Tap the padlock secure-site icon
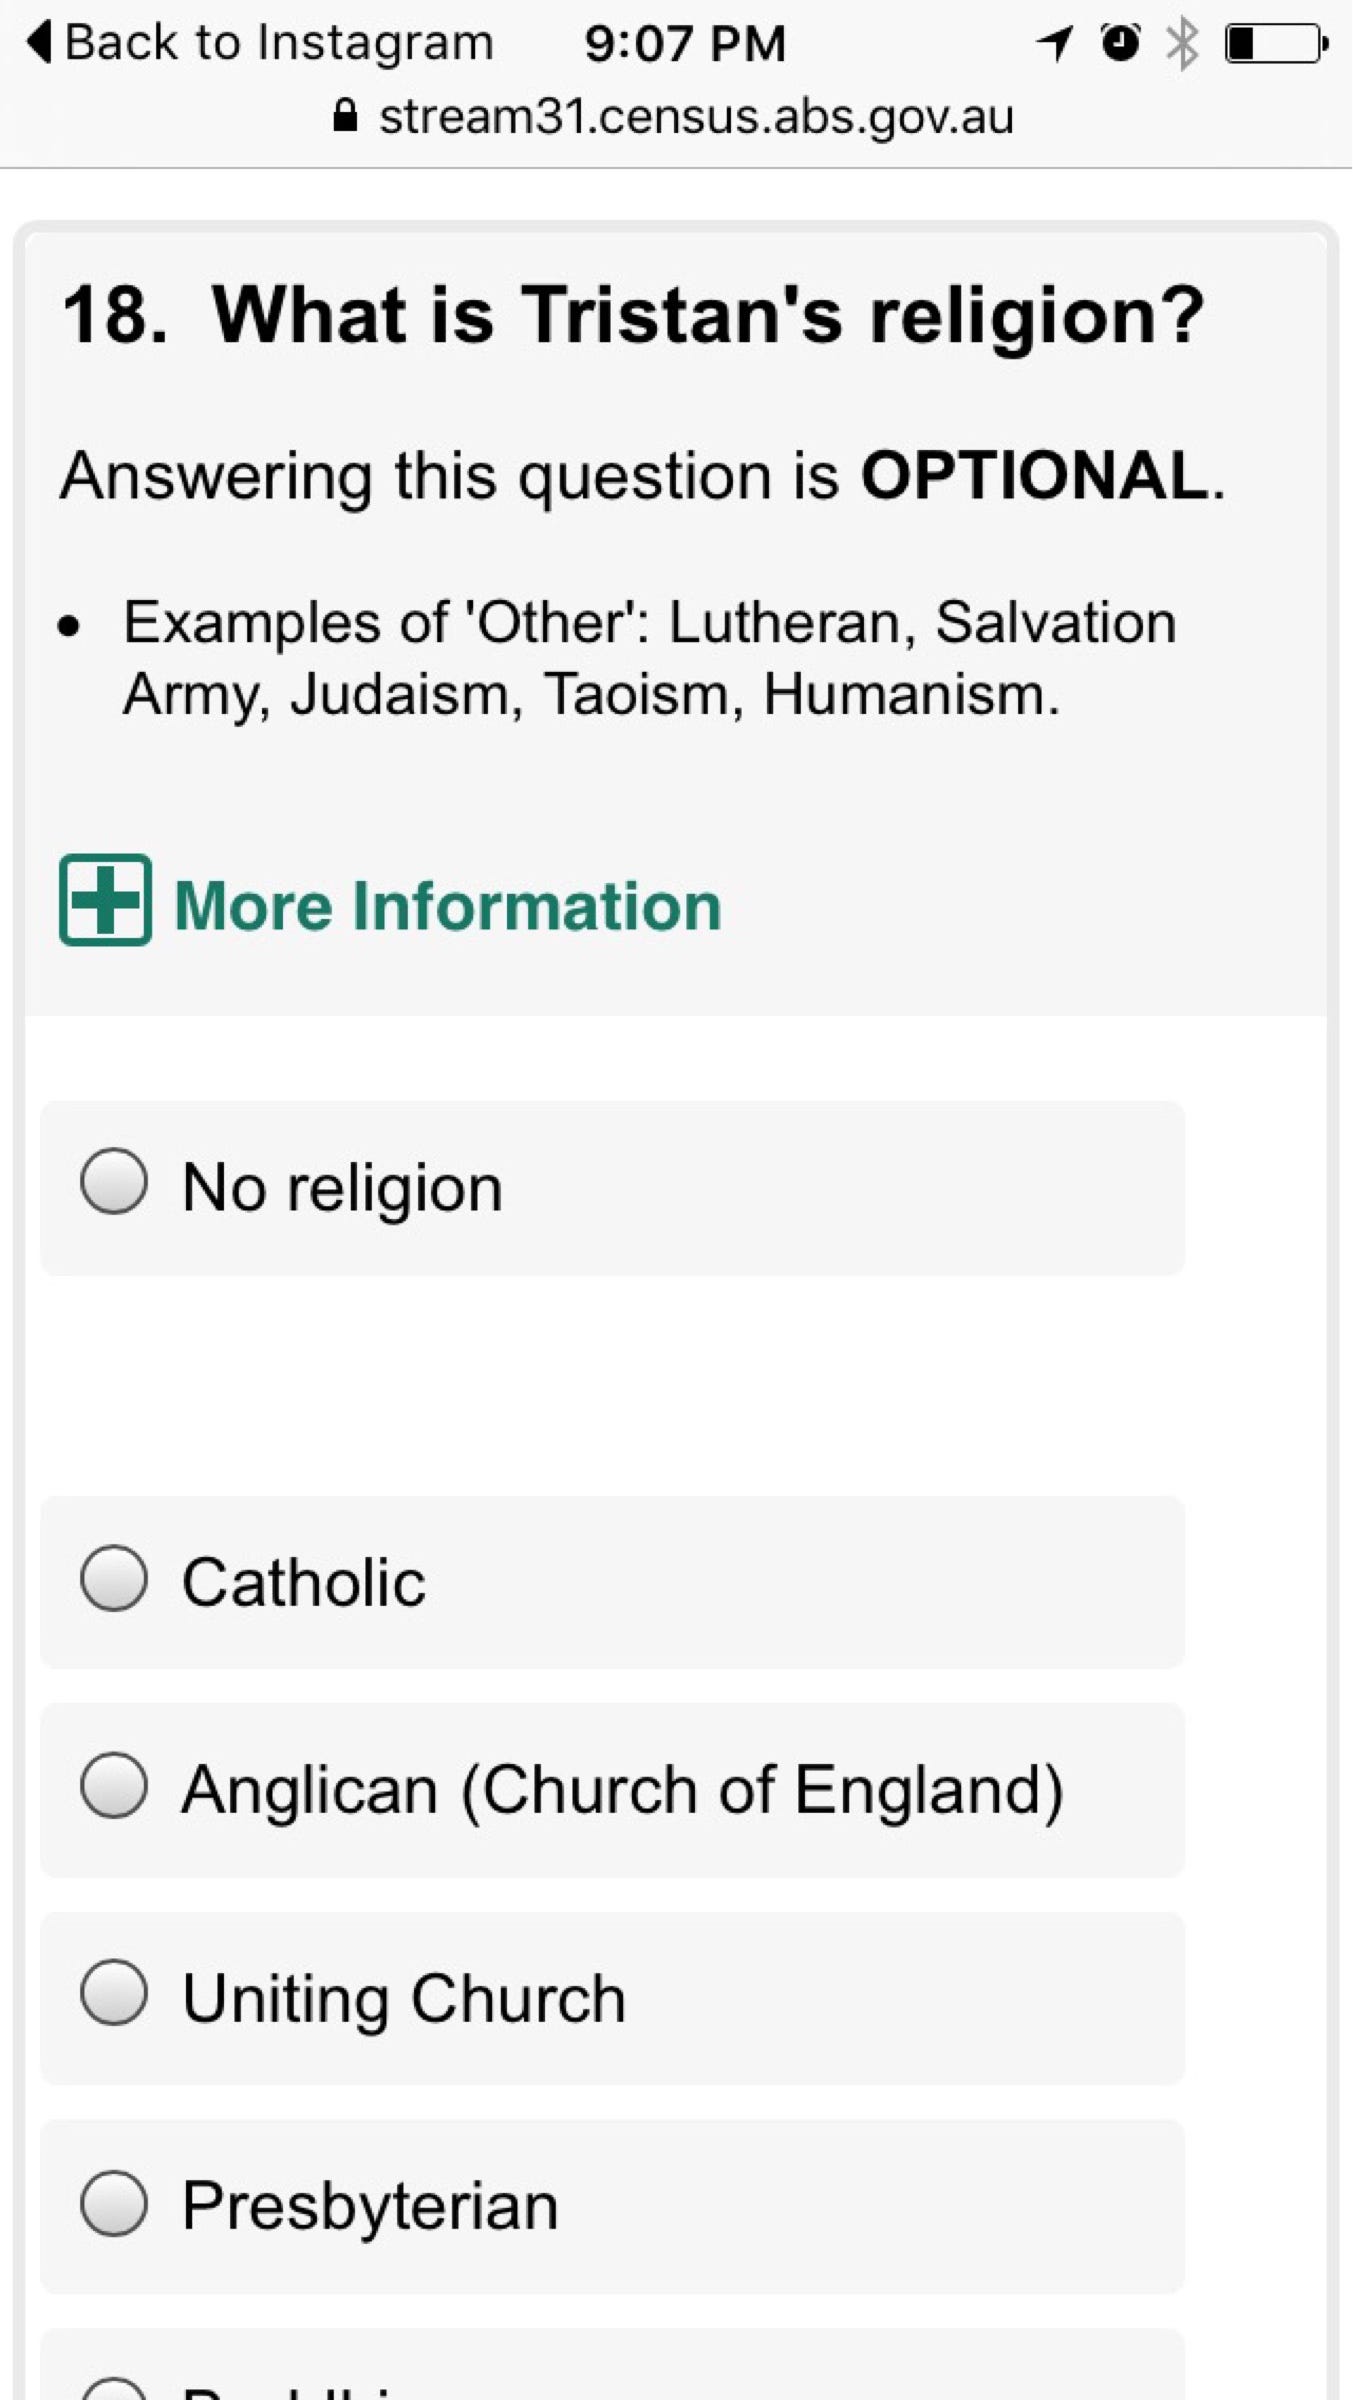The width and height of the screenshot is (1353, 2400). 345,117
